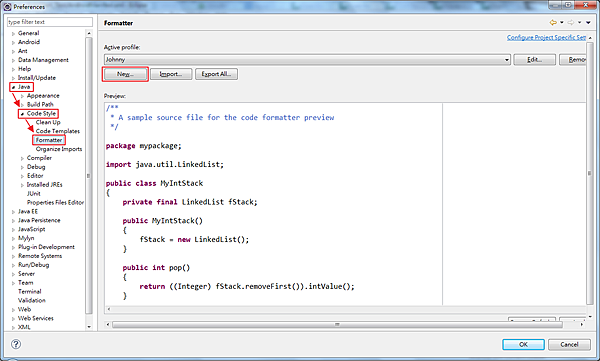The width and height of the screenshot is (600, 361).
Task: Select Java Persistence preference item
Action: tap(39, 221)
